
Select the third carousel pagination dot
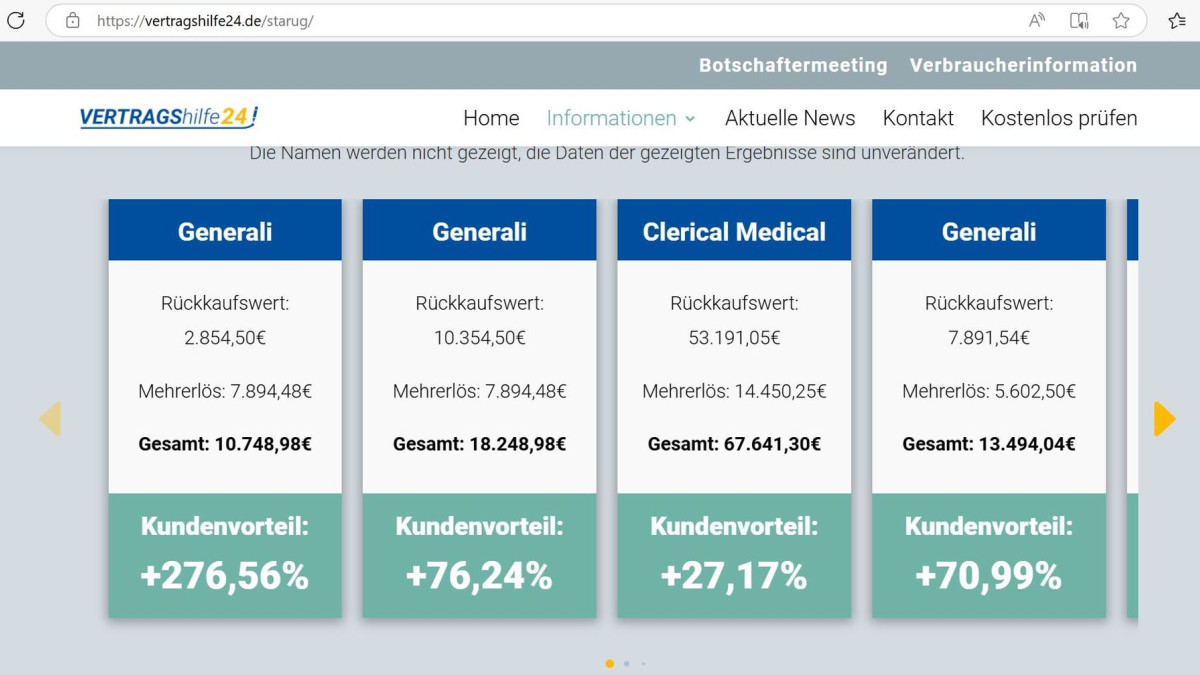tap(643, 663)
